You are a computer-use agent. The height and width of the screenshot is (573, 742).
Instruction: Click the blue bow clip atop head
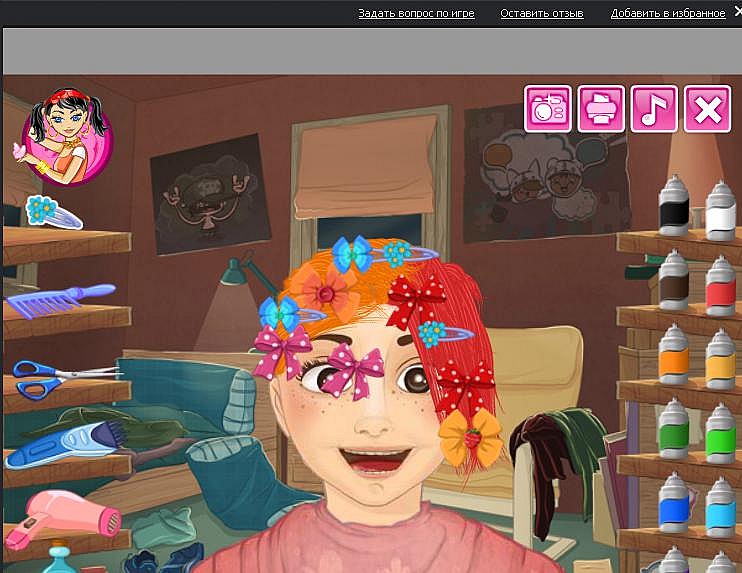coord(353,254)
